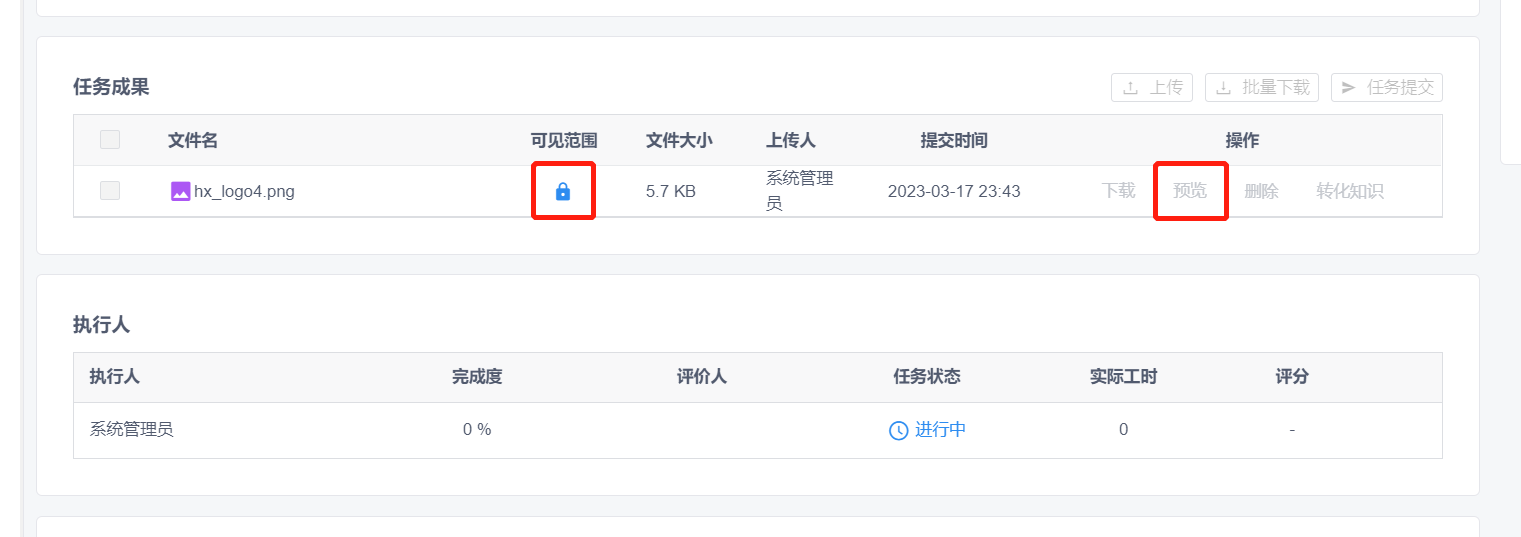Viewport: 1521px width, 537px height.
Task: Click the 上传 button
Action: click(1152, 88)
